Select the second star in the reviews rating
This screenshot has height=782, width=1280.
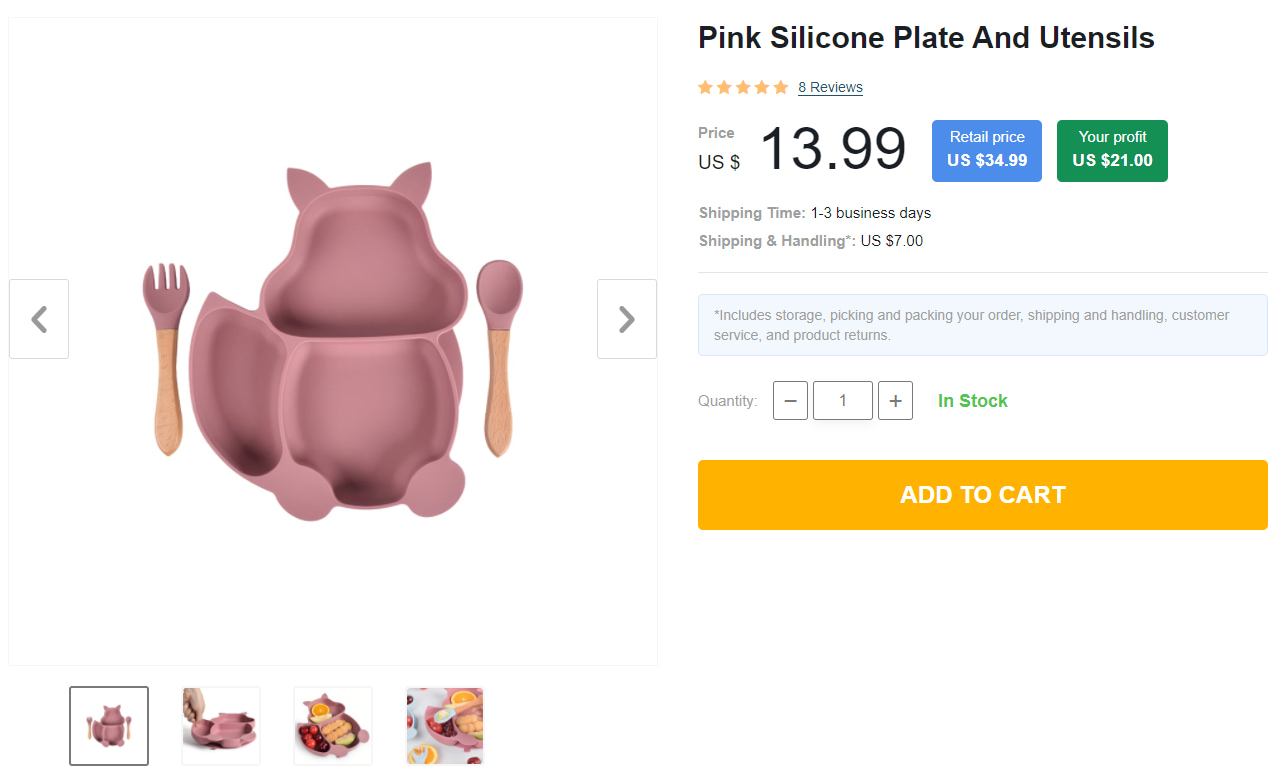724,87
